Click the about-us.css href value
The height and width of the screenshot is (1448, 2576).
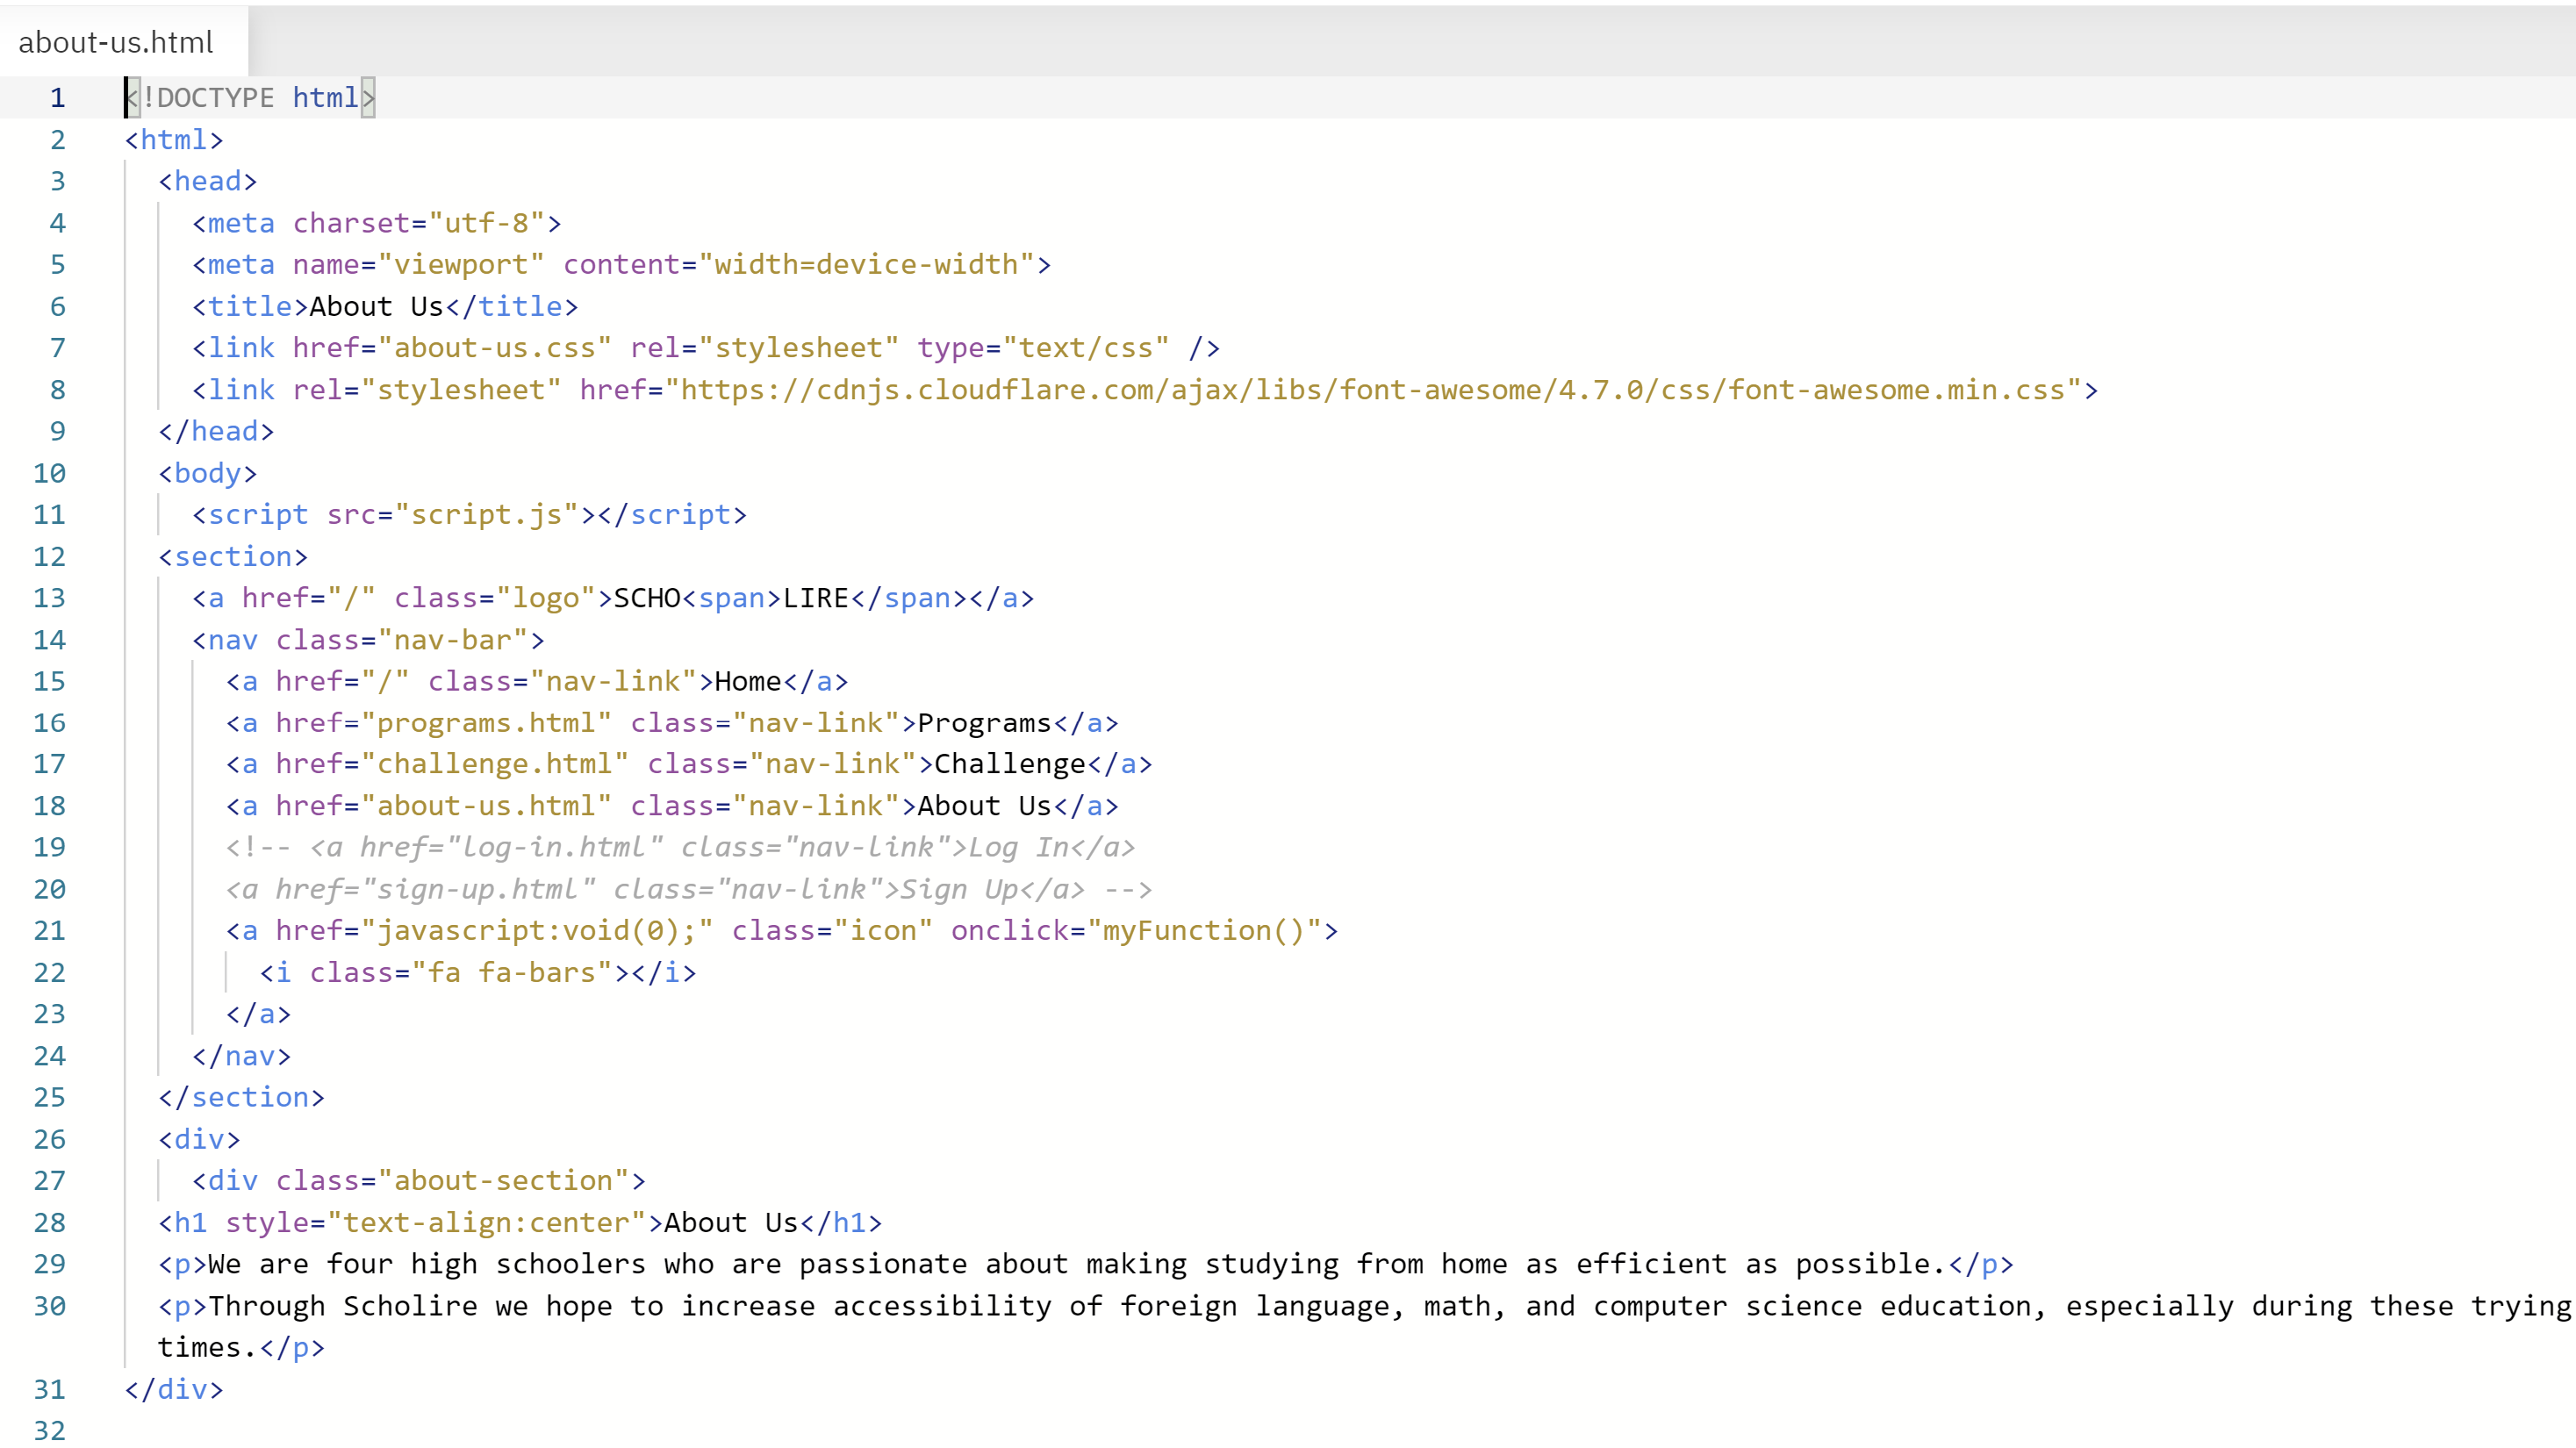494,348
